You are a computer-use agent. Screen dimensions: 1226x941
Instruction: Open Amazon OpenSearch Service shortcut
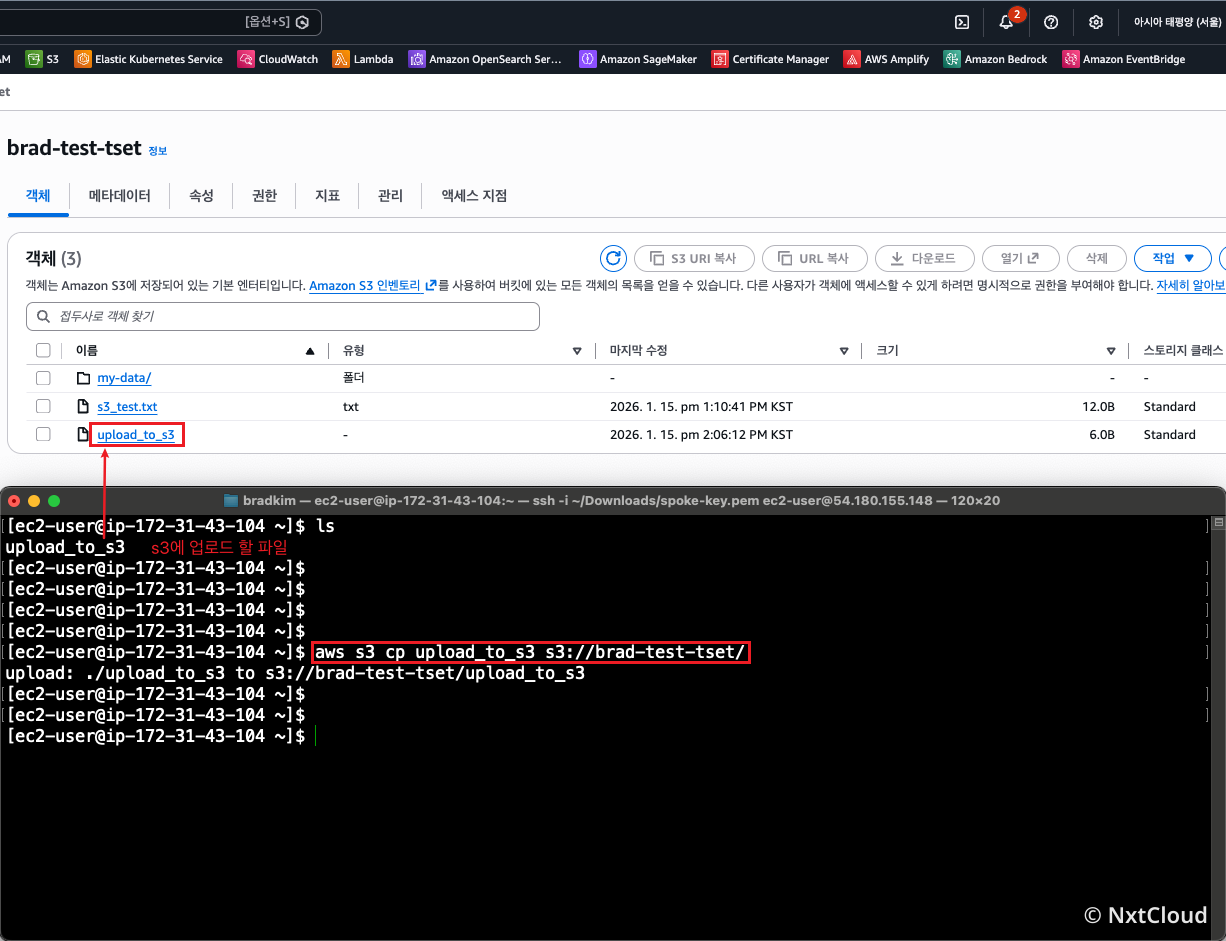coord(485,59)
